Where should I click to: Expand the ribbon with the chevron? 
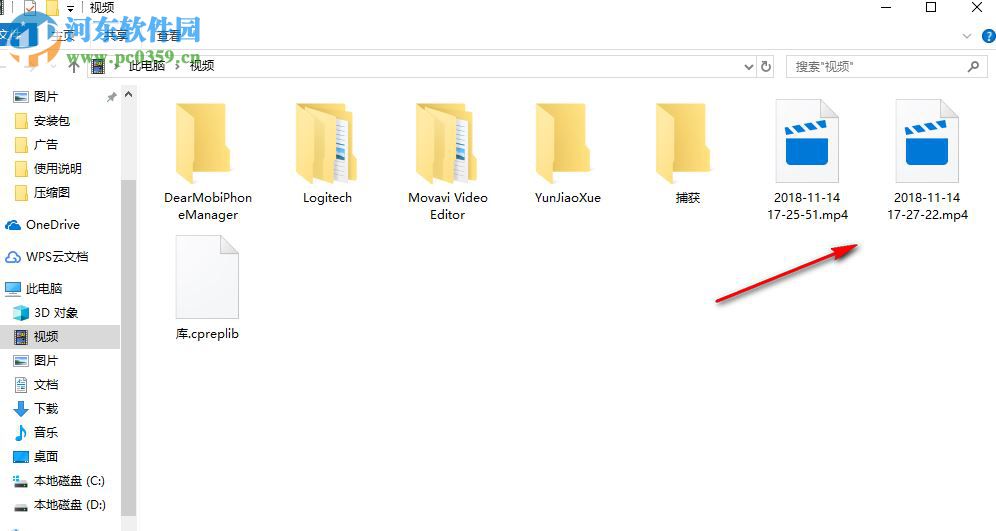(967, 36)
